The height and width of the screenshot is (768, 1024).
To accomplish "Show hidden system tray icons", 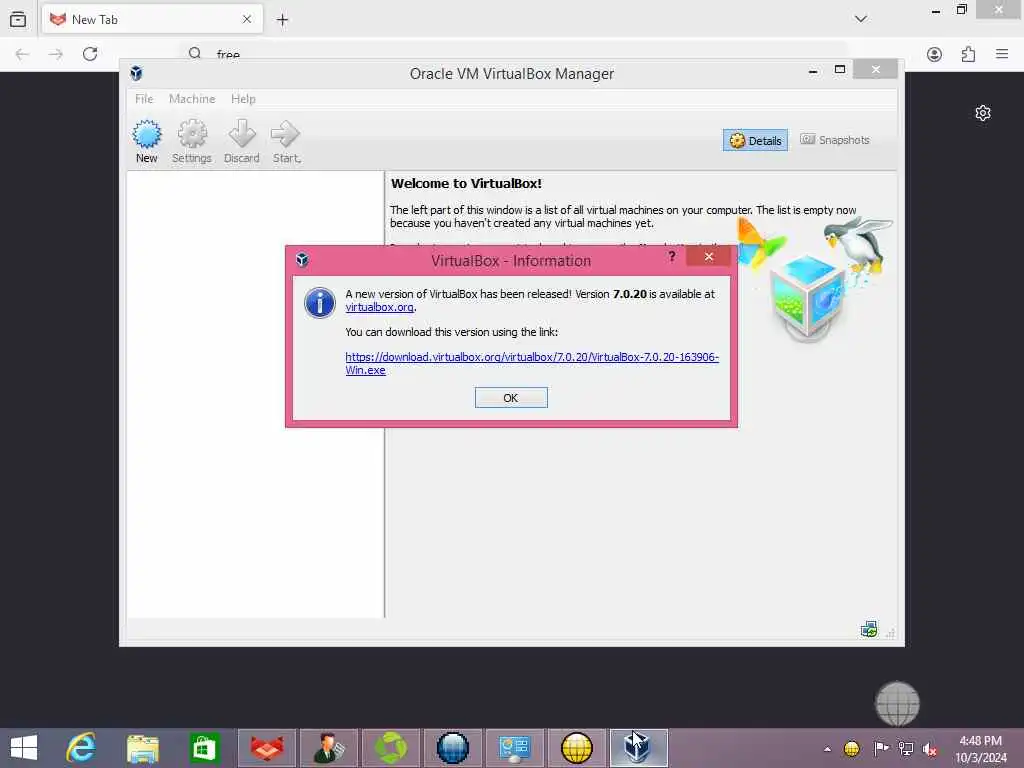I will point(827,749).
